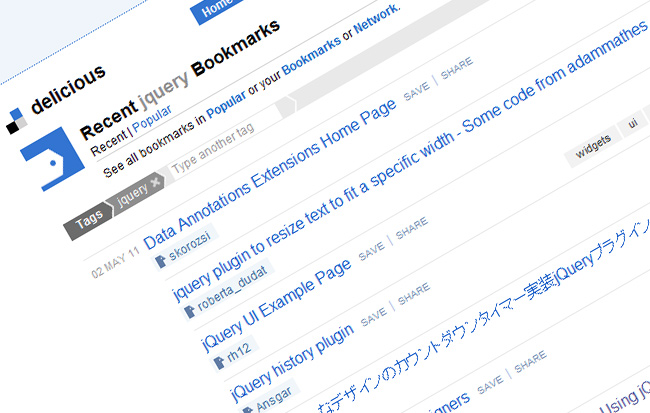Save the jQuery history plugin bookmark

pos(374,317)
